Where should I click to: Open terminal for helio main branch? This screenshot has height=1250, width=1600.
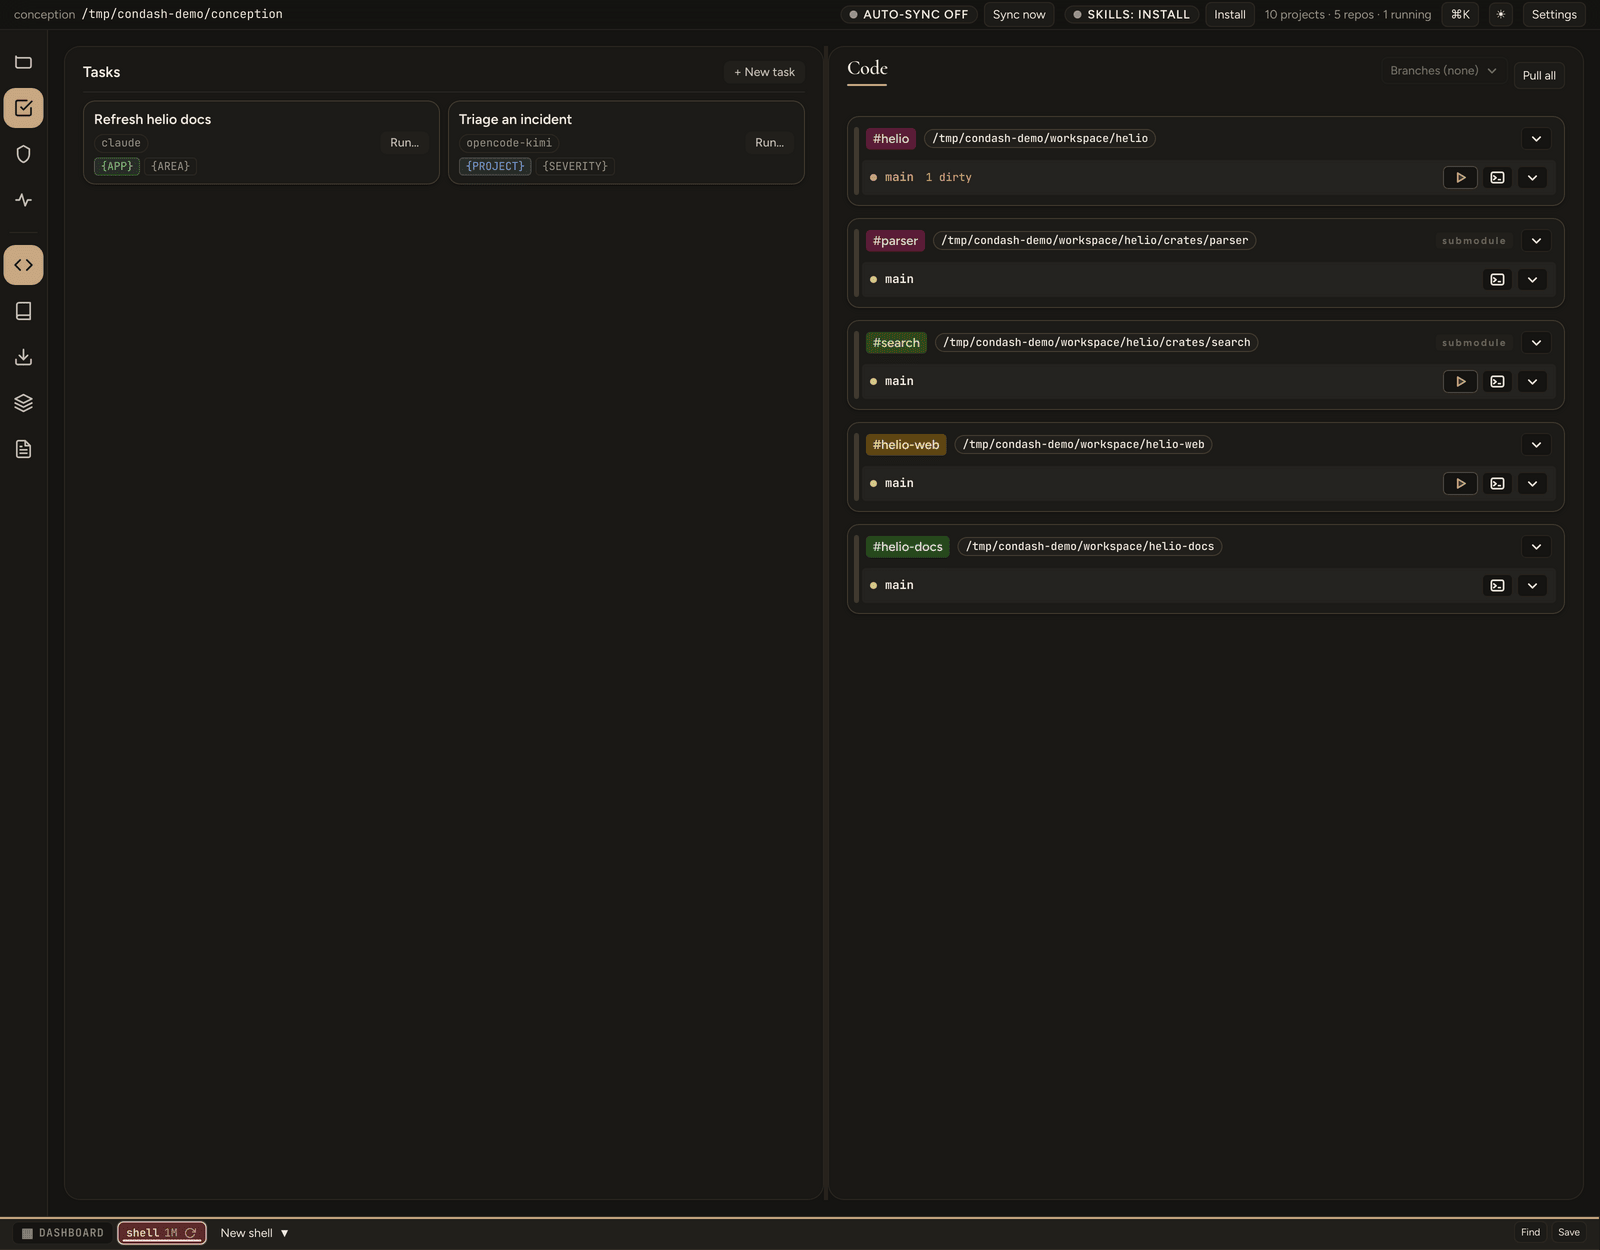coord(1497,177)
